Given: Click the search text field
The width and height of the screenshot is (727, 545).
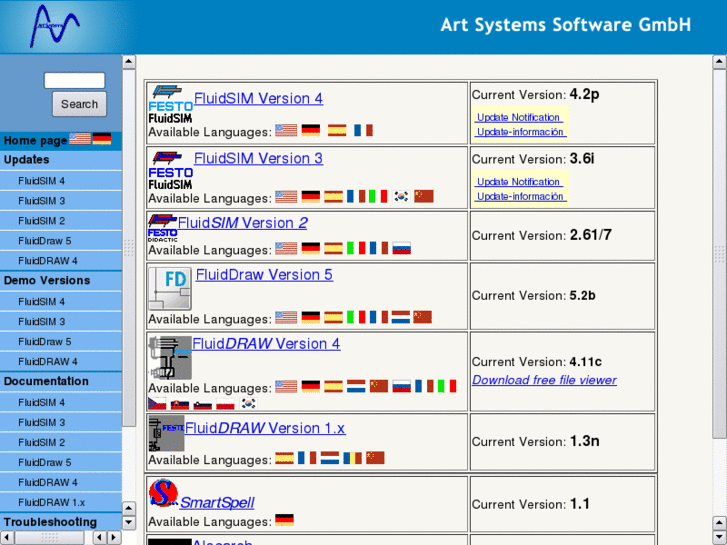Looking at the screenshot, I should pyautogui.click(x=74, y=80).
